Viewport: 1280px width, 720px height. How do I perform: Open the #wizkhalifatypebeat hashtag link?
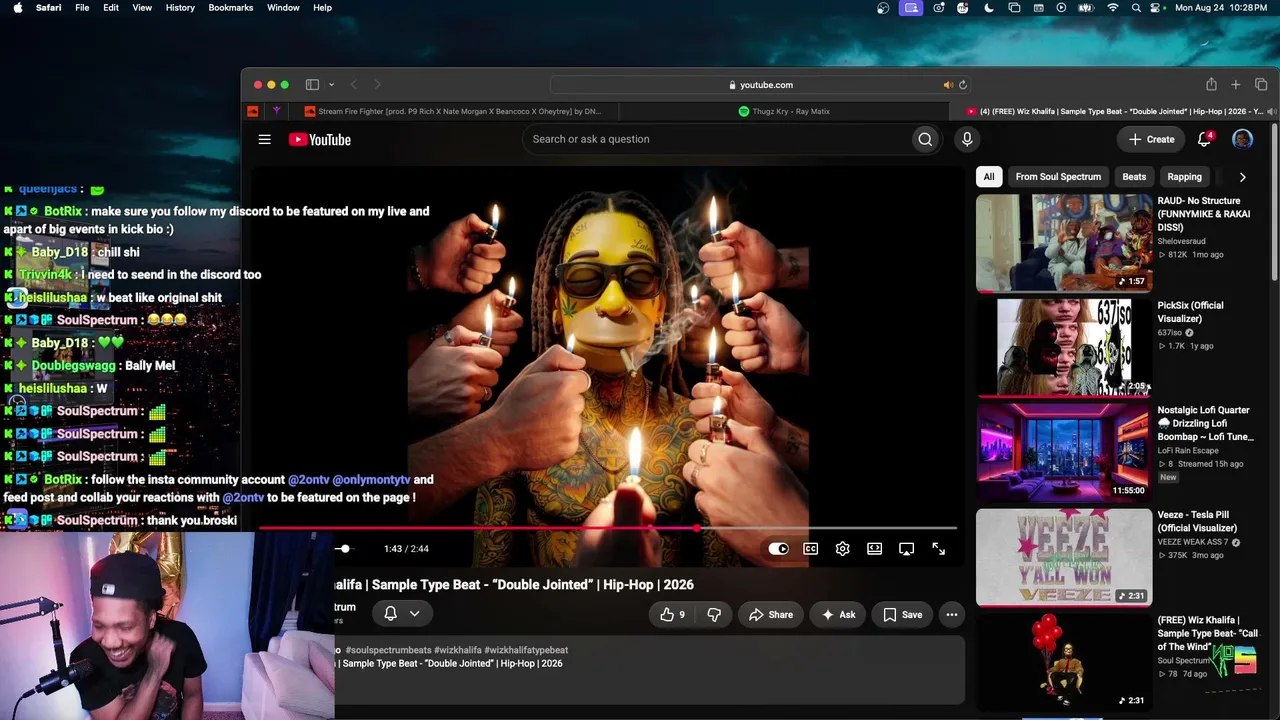click(526, 650)
